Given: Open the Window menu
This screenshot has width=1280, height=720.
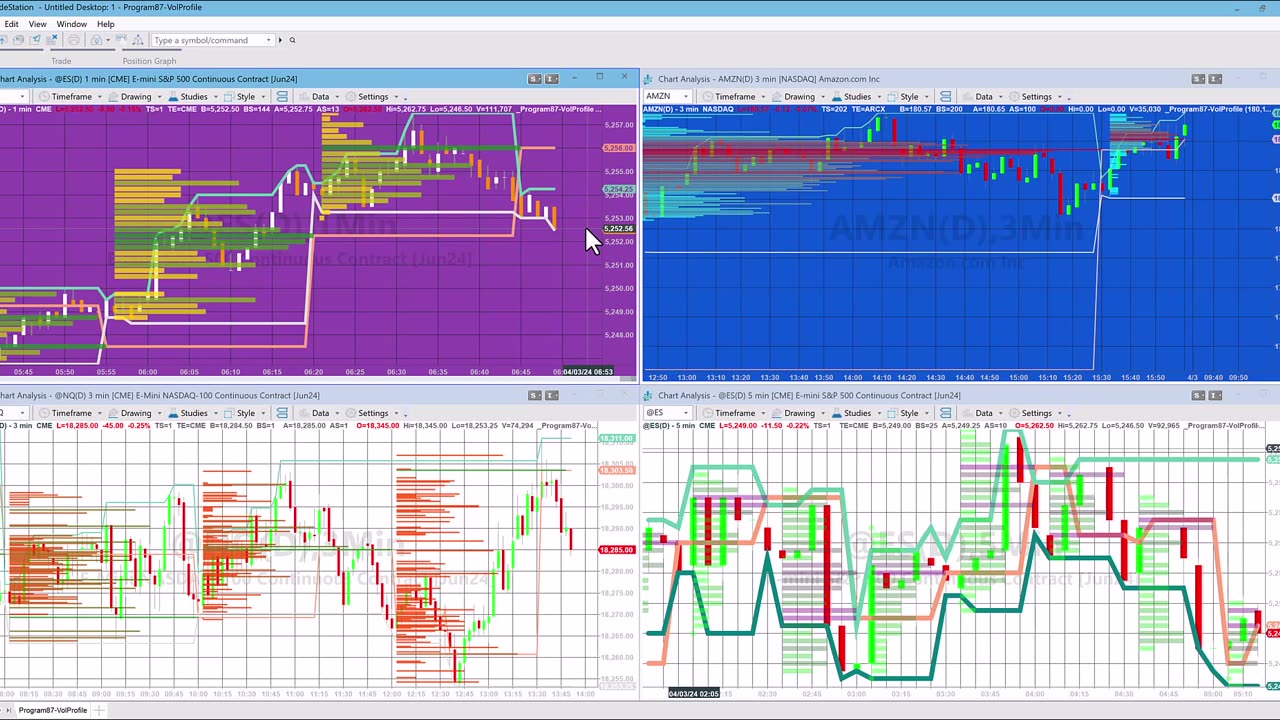Looking at the screenshot, I should click(x=71, y=24).
